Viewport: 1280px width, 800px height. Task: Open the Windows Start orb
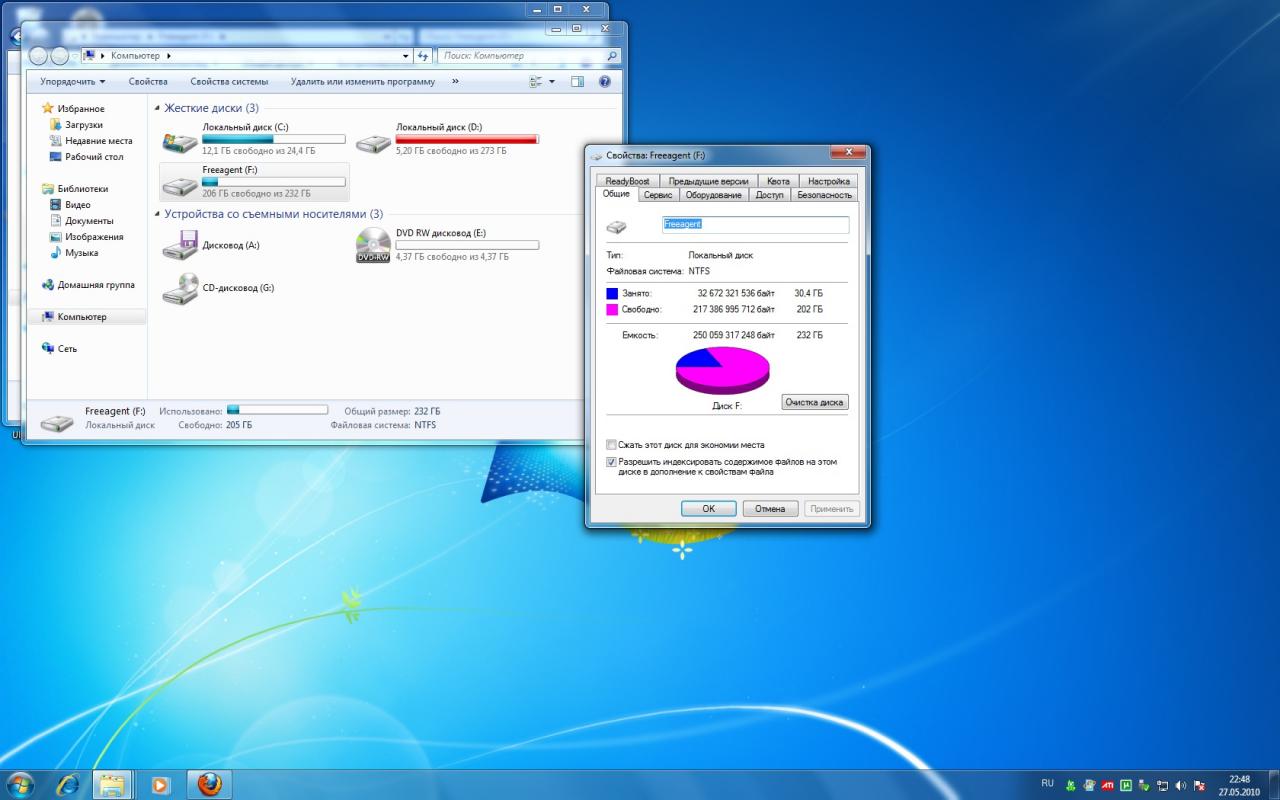[x=19, y=784]
